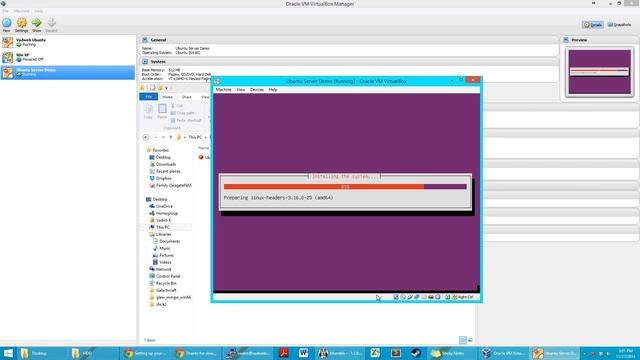Image resolution: width=640 pixels, height=360 pixels.
Task: Select Recycle Bin in navigation pane
Action: [x=162, y=283]
